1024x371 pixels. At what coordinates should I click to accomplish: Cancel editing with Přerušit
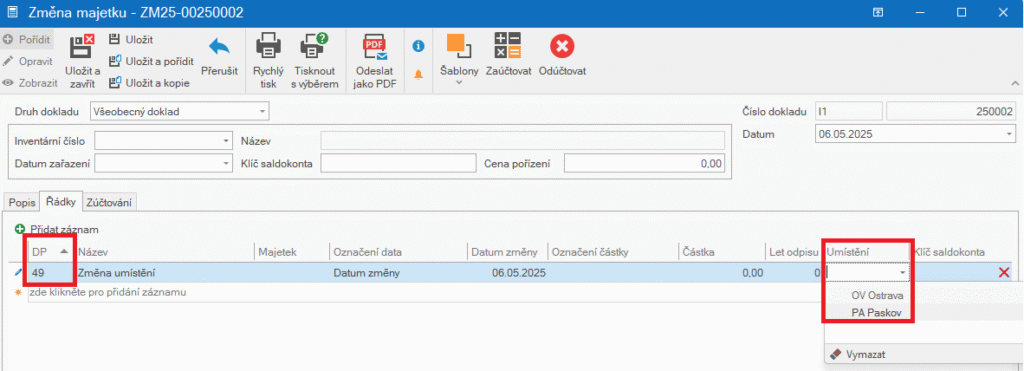219,56
